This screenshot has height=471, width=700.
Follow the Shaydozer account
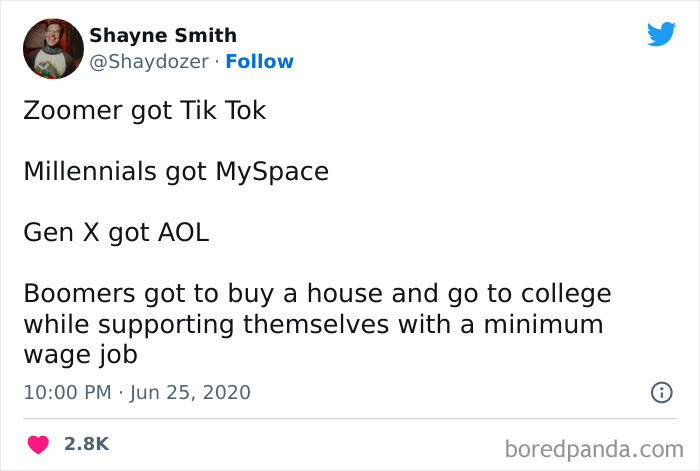[259, 62]
